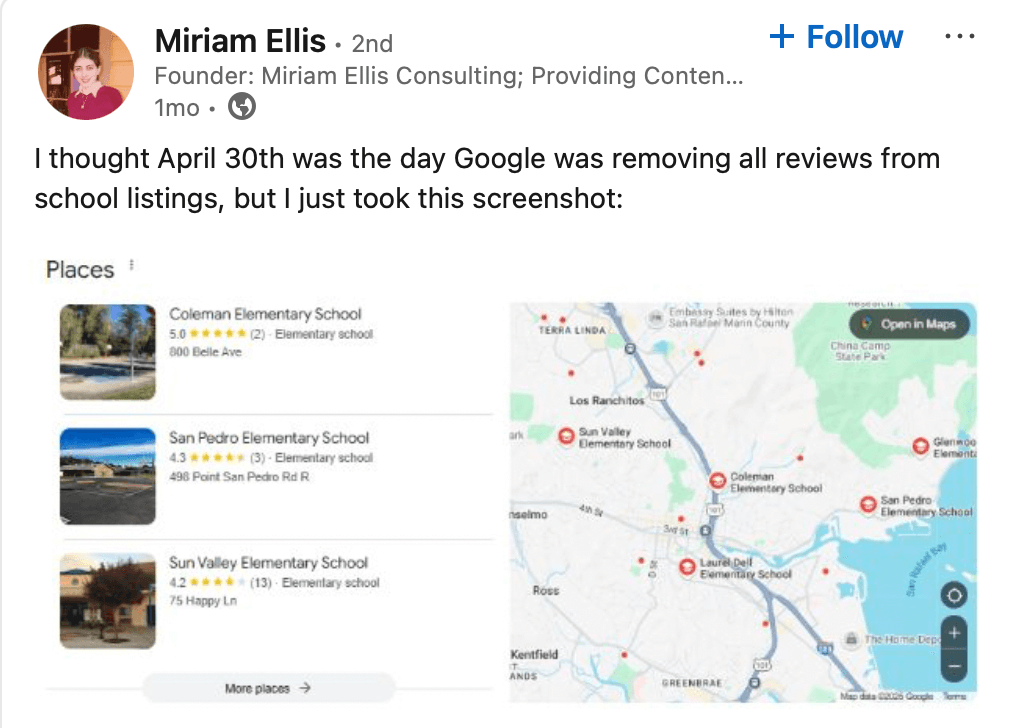Click Open in Maps button
This screenshot has width=1010, height=728.
[x=909, y=324]
